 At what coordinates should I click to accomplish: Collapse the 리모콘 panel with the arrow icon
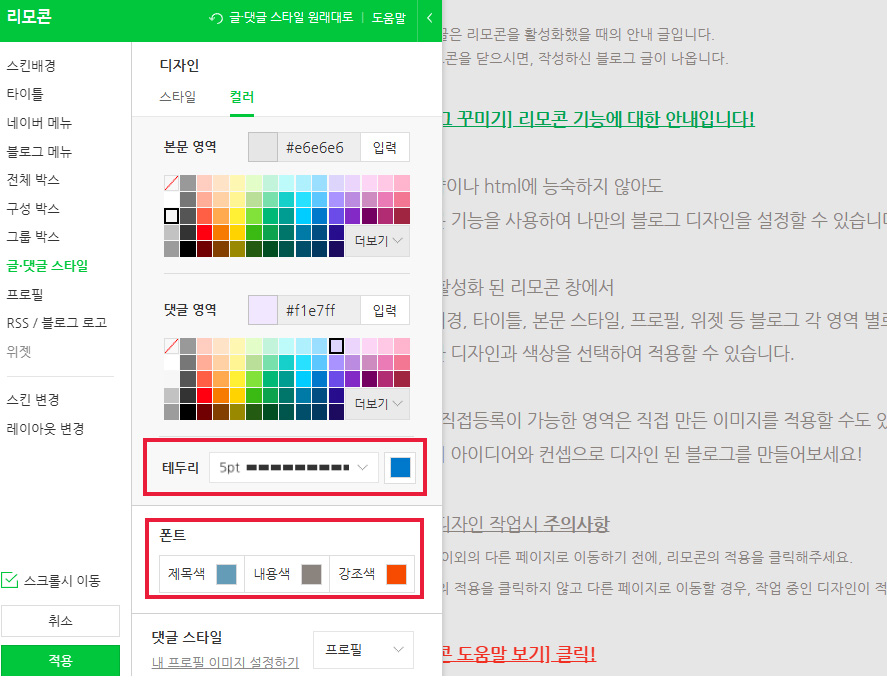point(429,18)
